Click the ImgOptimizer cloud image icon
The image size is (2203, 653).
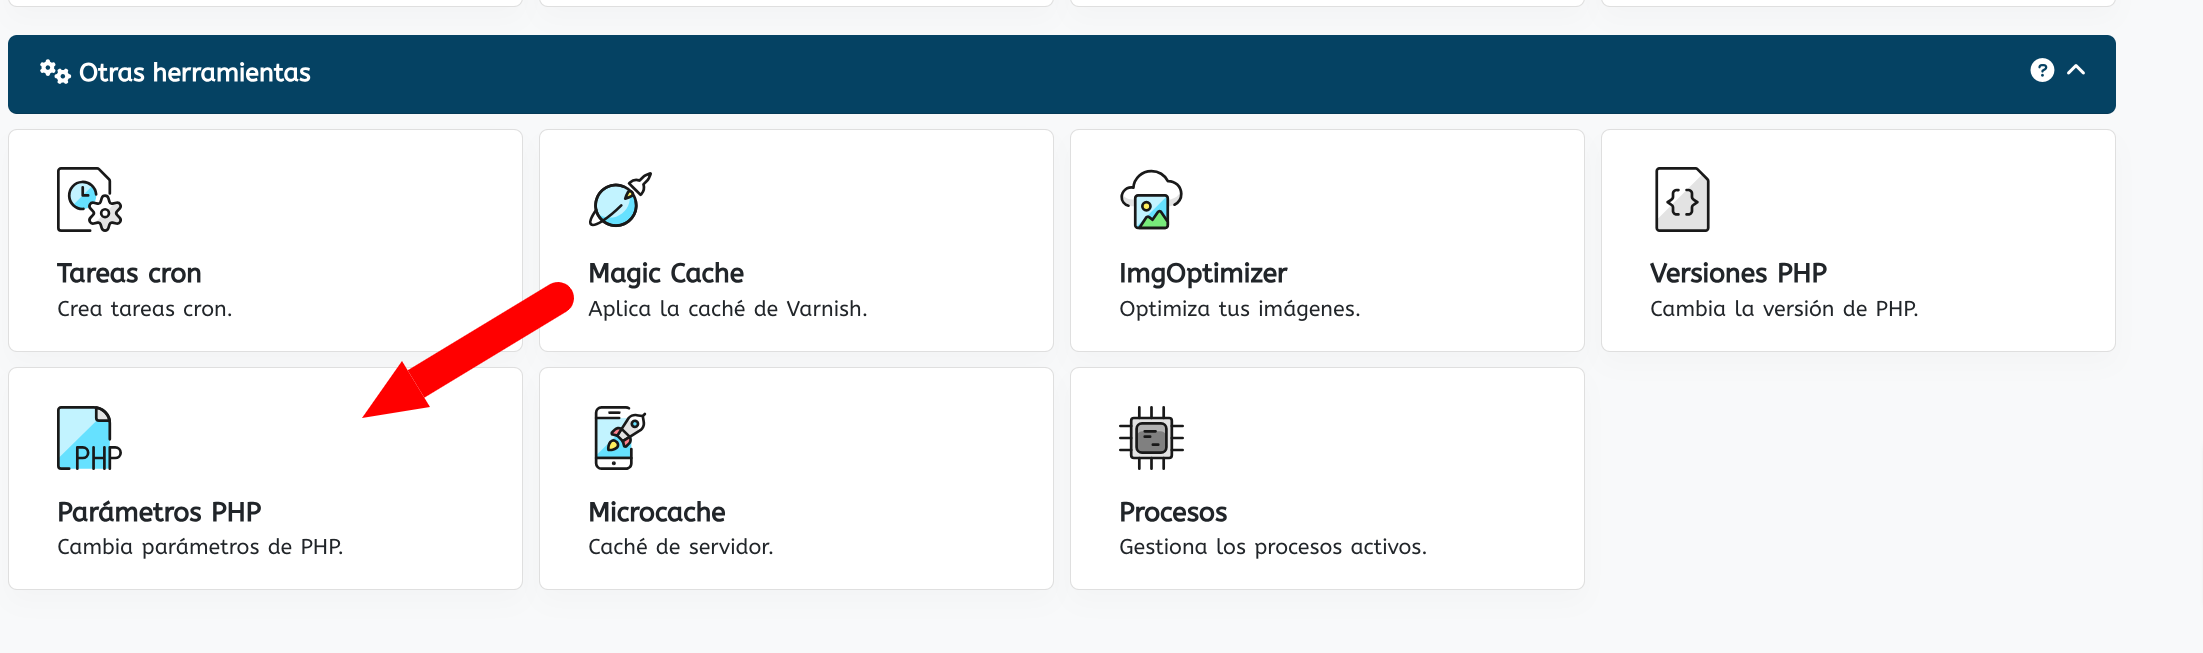coord(1151,200)
